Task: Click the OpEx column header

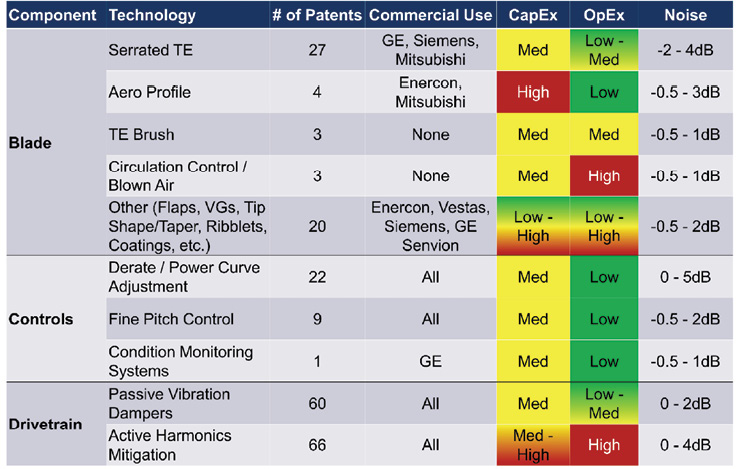Action: click(x=603, y=15)
